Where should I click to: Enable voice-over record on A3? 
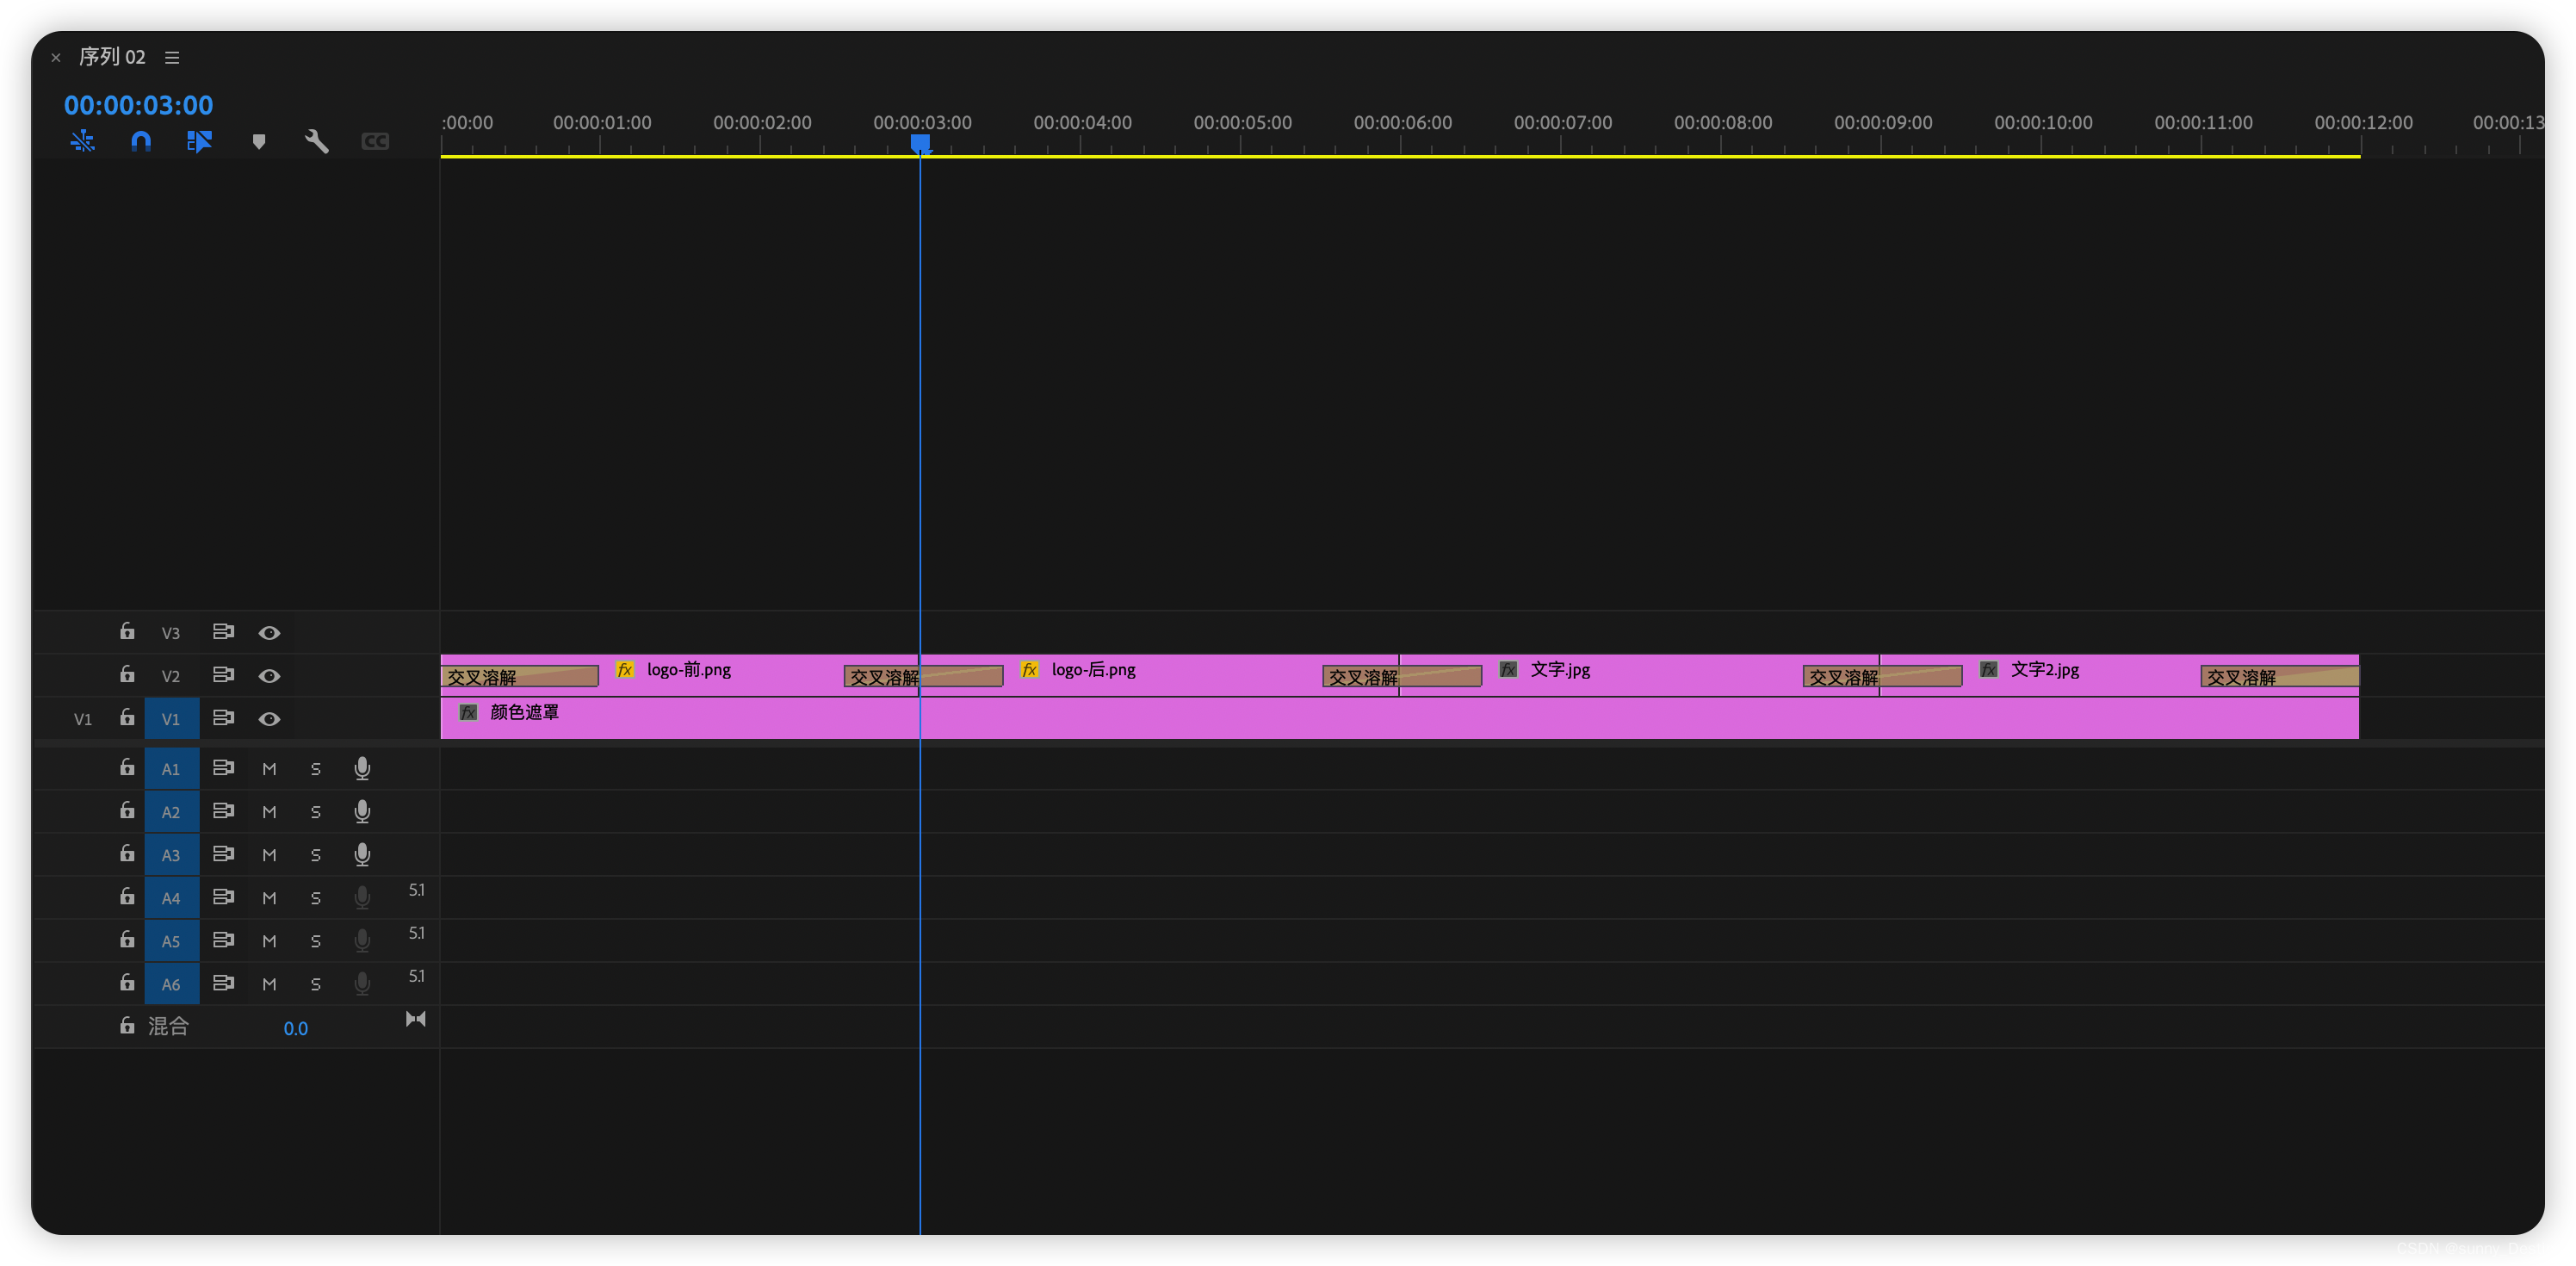[x=362, y=854]
